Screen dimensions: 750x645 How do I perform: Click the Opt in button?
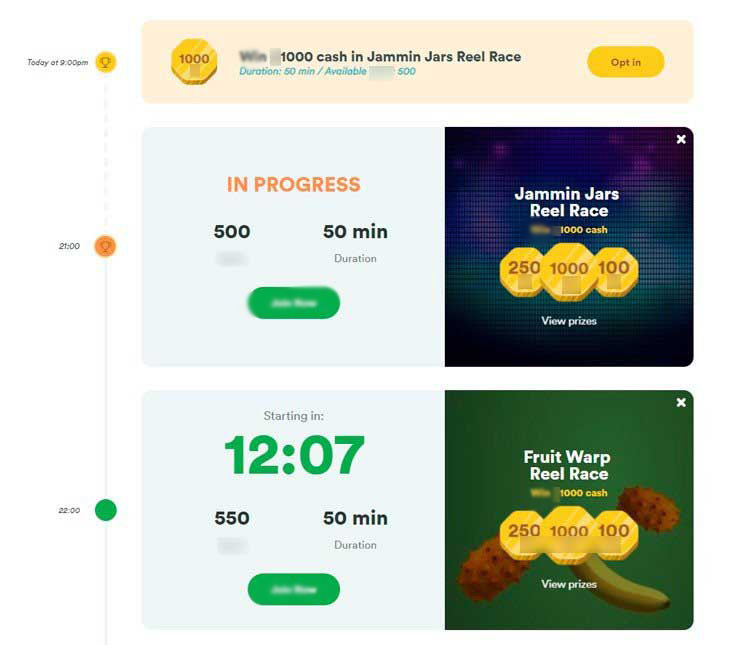[x=625, y=62]
